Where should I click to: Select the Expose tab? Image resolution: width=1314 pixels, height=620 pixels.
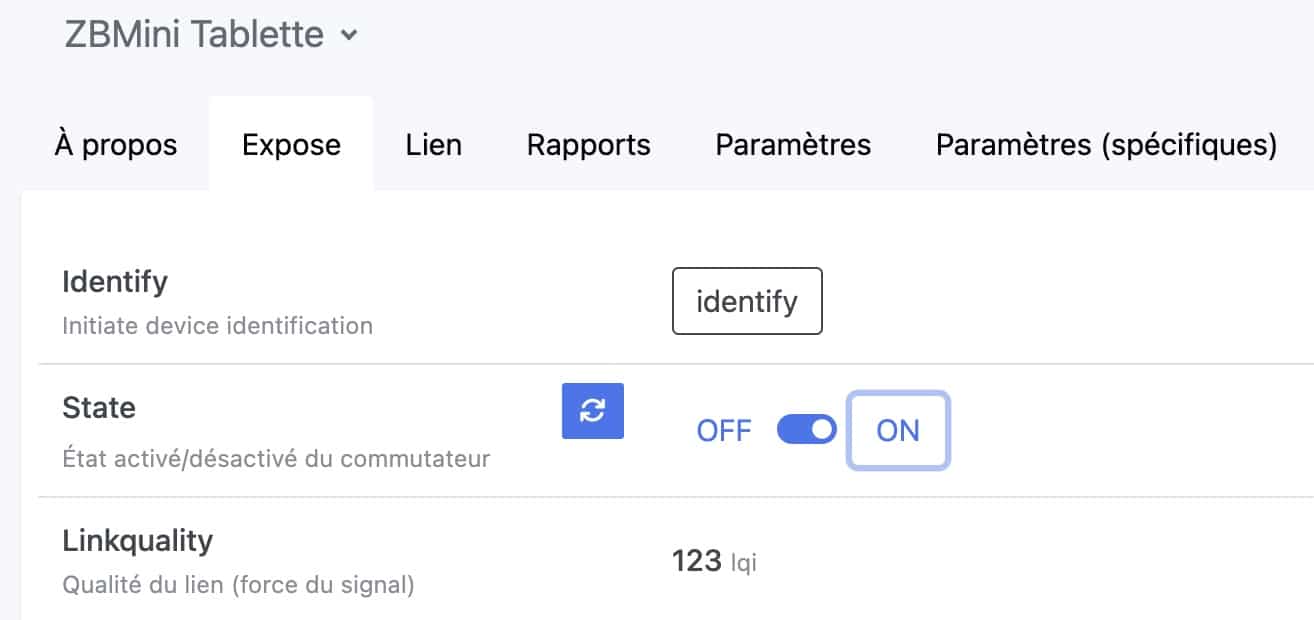[x=291, y=145]
